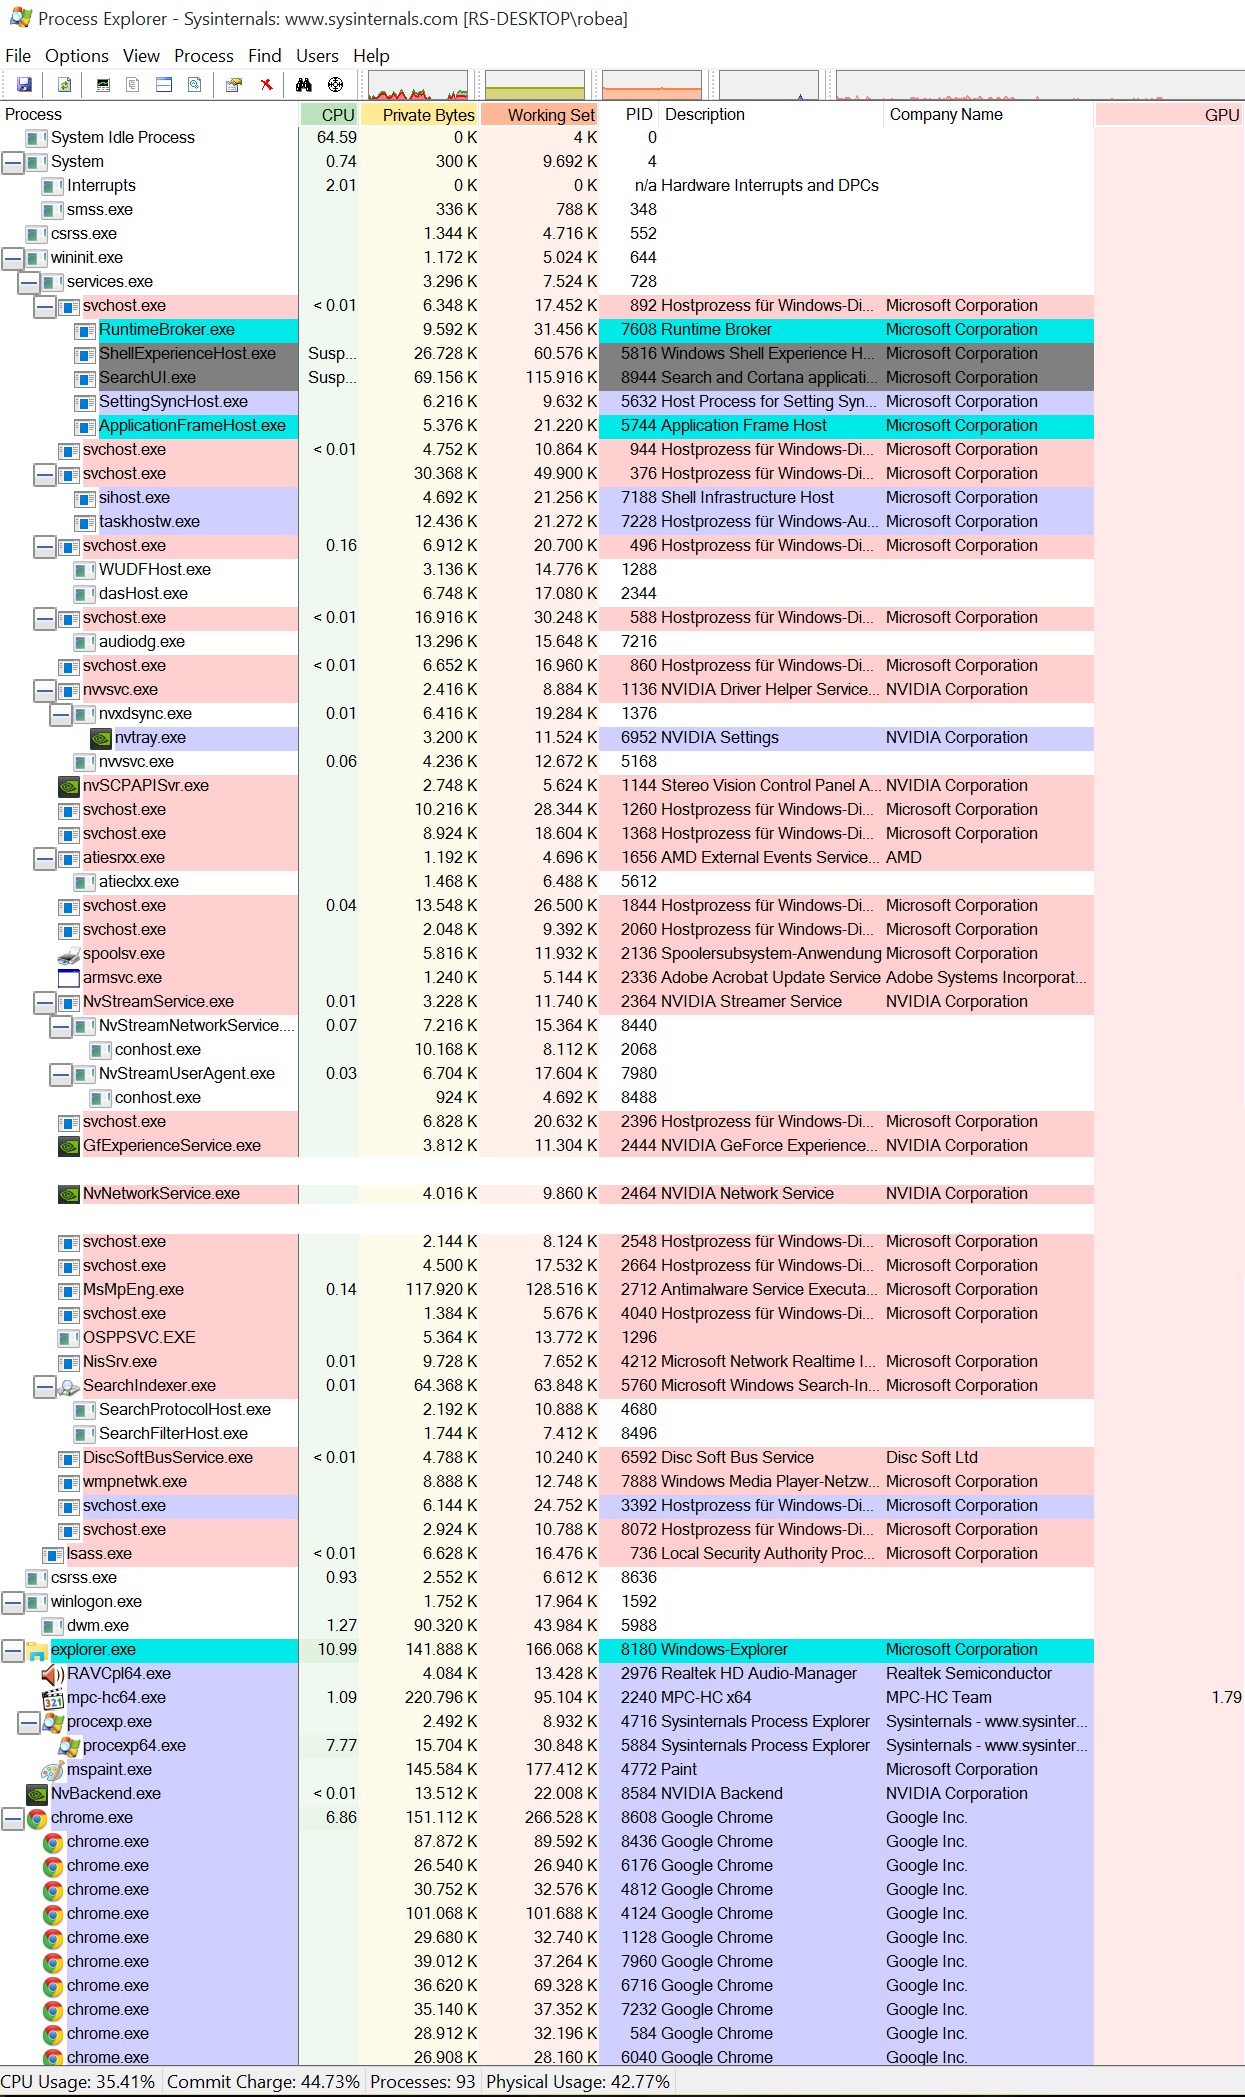The width and height of the screenshot is (1245, 2097).
Task: Sort by the Private Bytes column header
Action: (419, 115)
